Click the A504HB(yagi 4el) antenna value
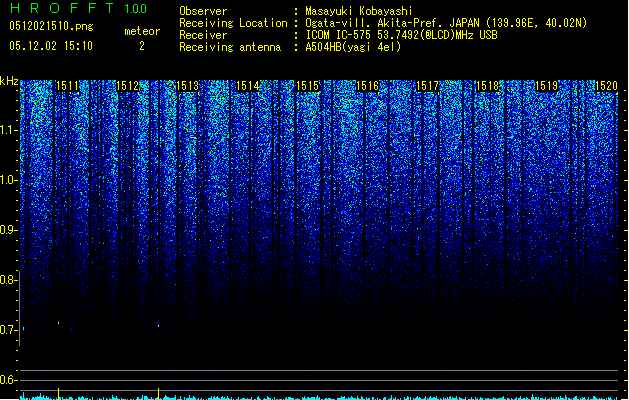This screenshot has height=400, width=629. (353, 47)
